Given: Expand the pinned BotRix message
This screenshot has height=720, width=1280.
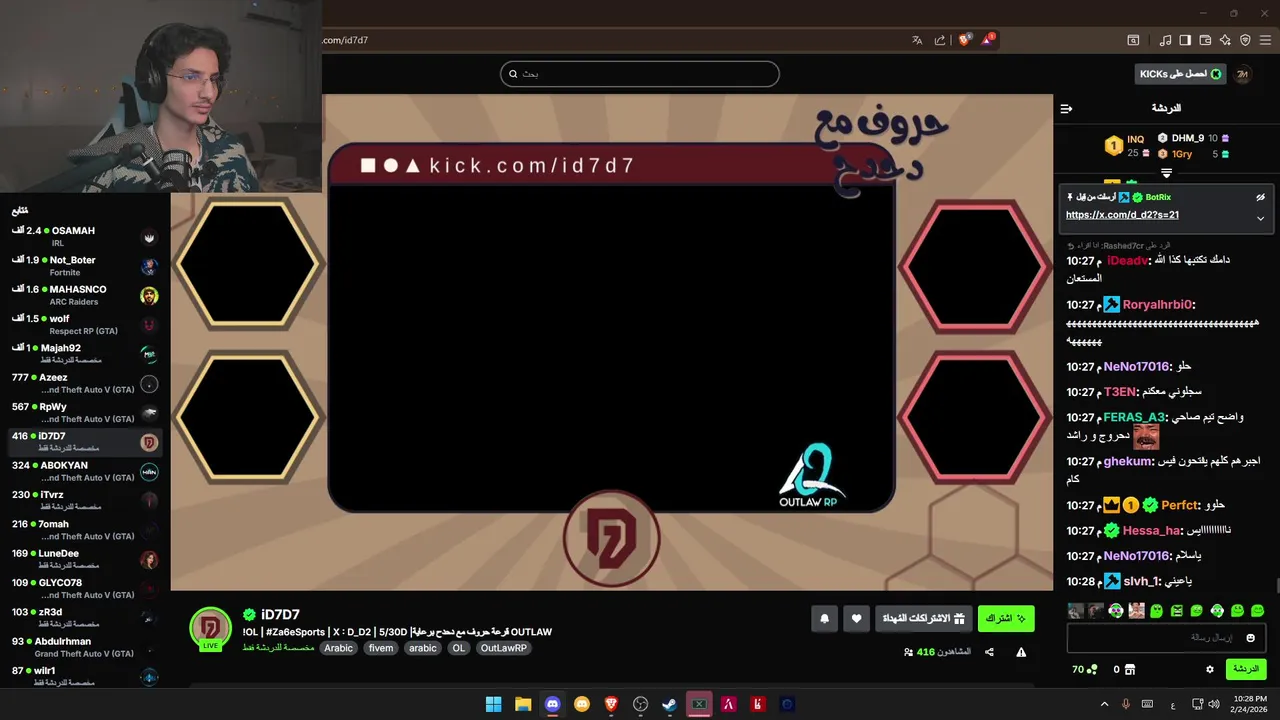Looking at the screenshot, I should pyautogui.click(x=1260, y=218).
